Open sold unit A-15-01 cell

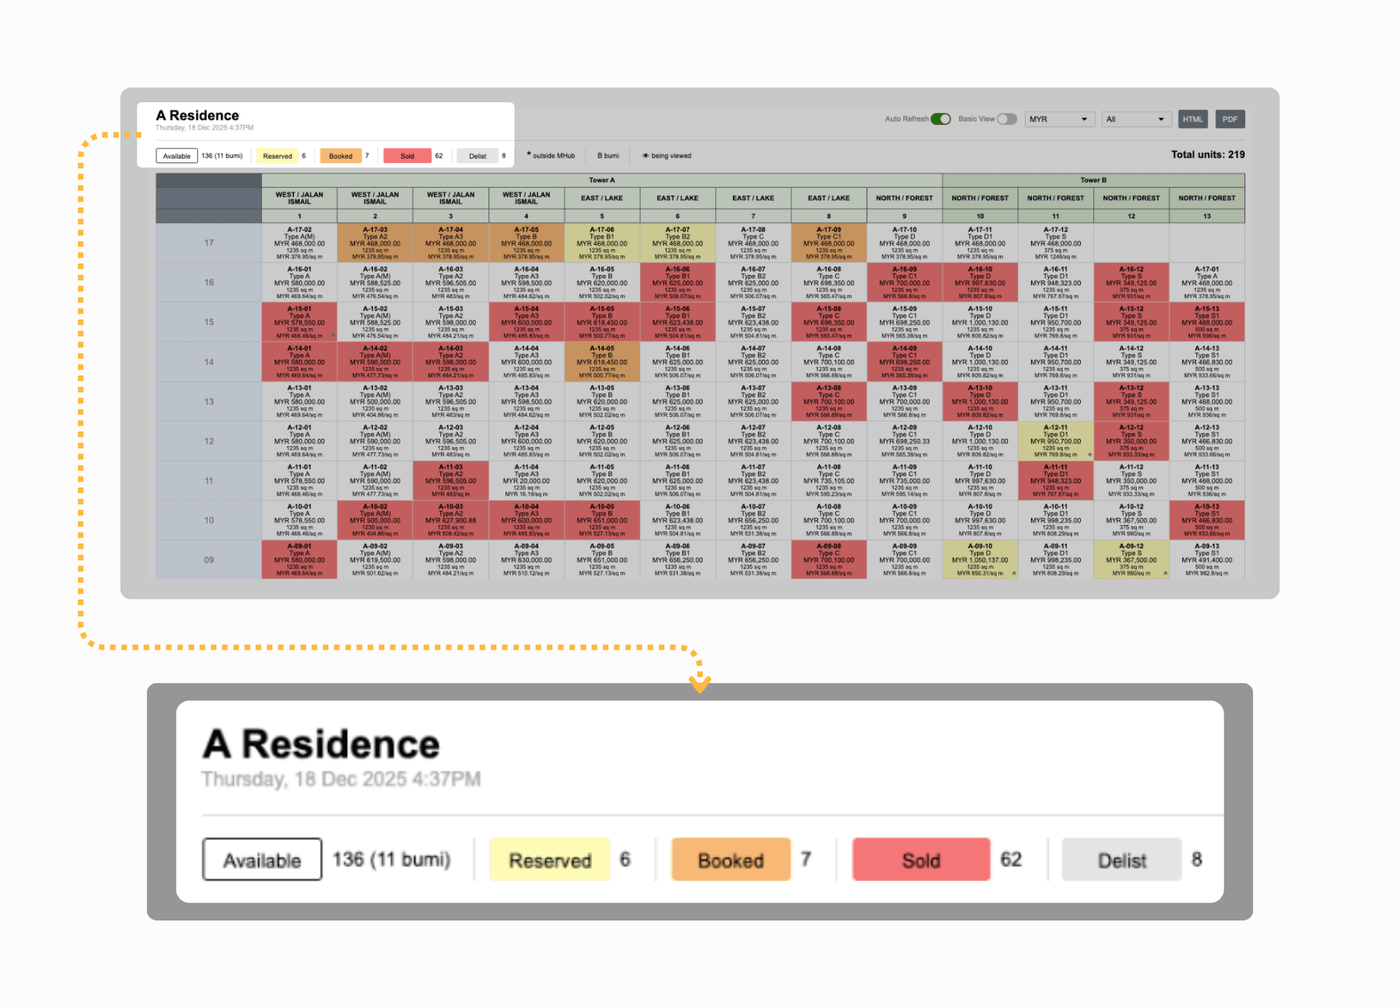(x=300, y=322)
